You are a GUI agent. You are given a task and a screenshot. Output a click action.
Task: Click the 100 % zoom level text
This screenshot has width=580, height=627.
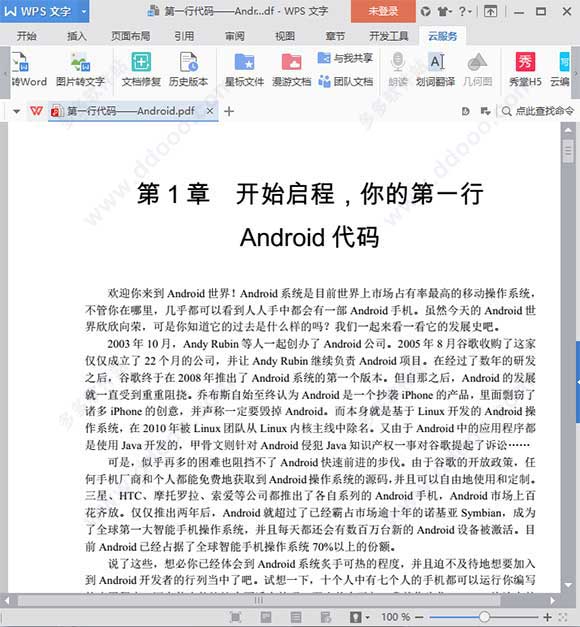point(396,617)
